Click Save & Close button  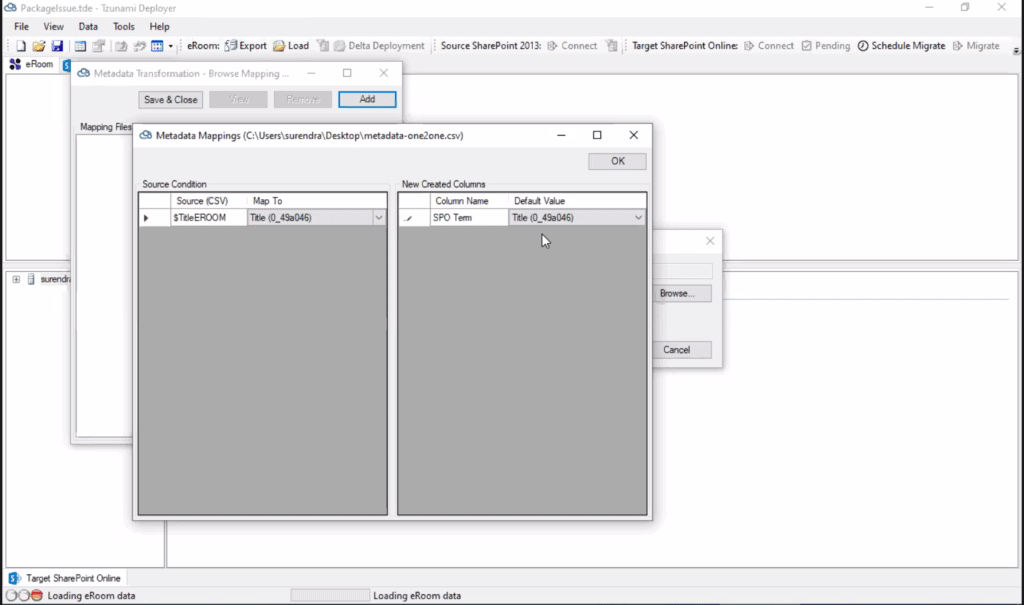pos(170,99)
